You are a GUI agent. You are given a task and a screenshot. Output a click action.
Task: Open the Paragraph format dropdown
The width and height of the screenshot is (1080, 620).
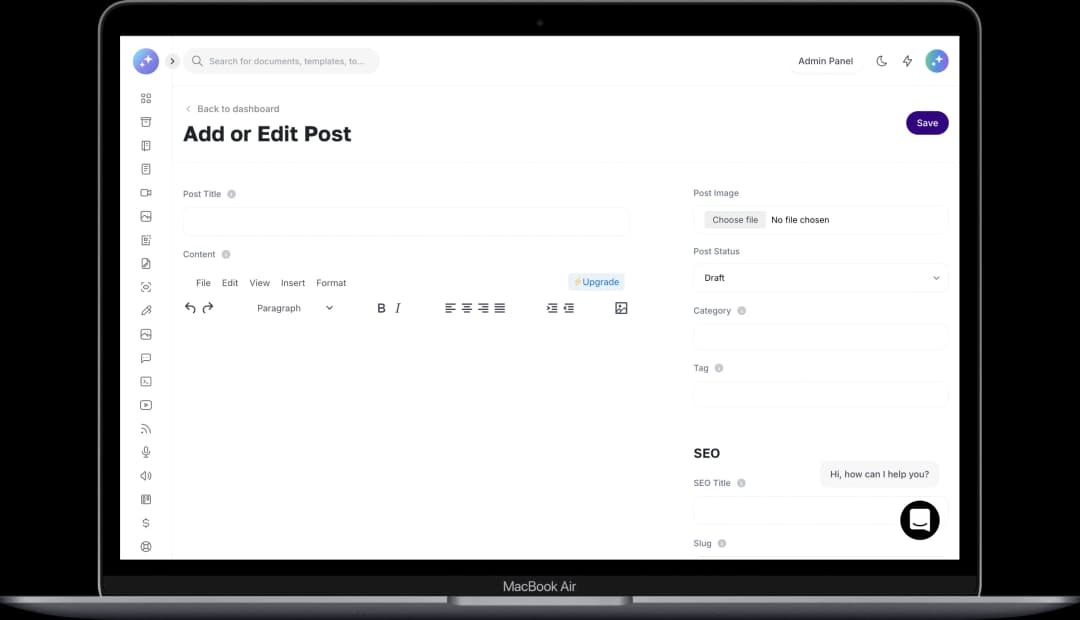[x=295, y=308]
